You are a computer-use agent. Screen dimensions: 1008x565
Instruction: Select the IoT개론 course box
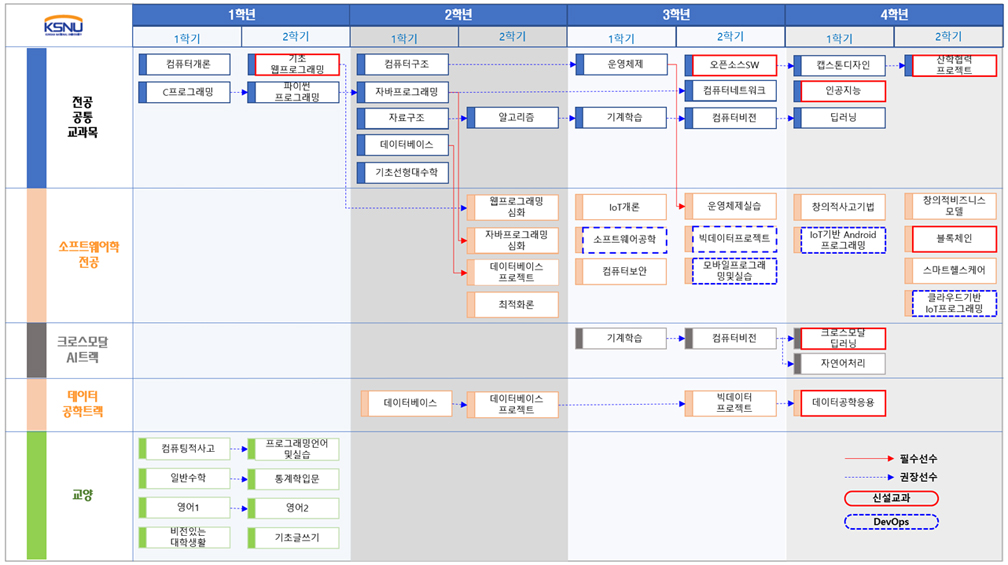coord(621,207)
